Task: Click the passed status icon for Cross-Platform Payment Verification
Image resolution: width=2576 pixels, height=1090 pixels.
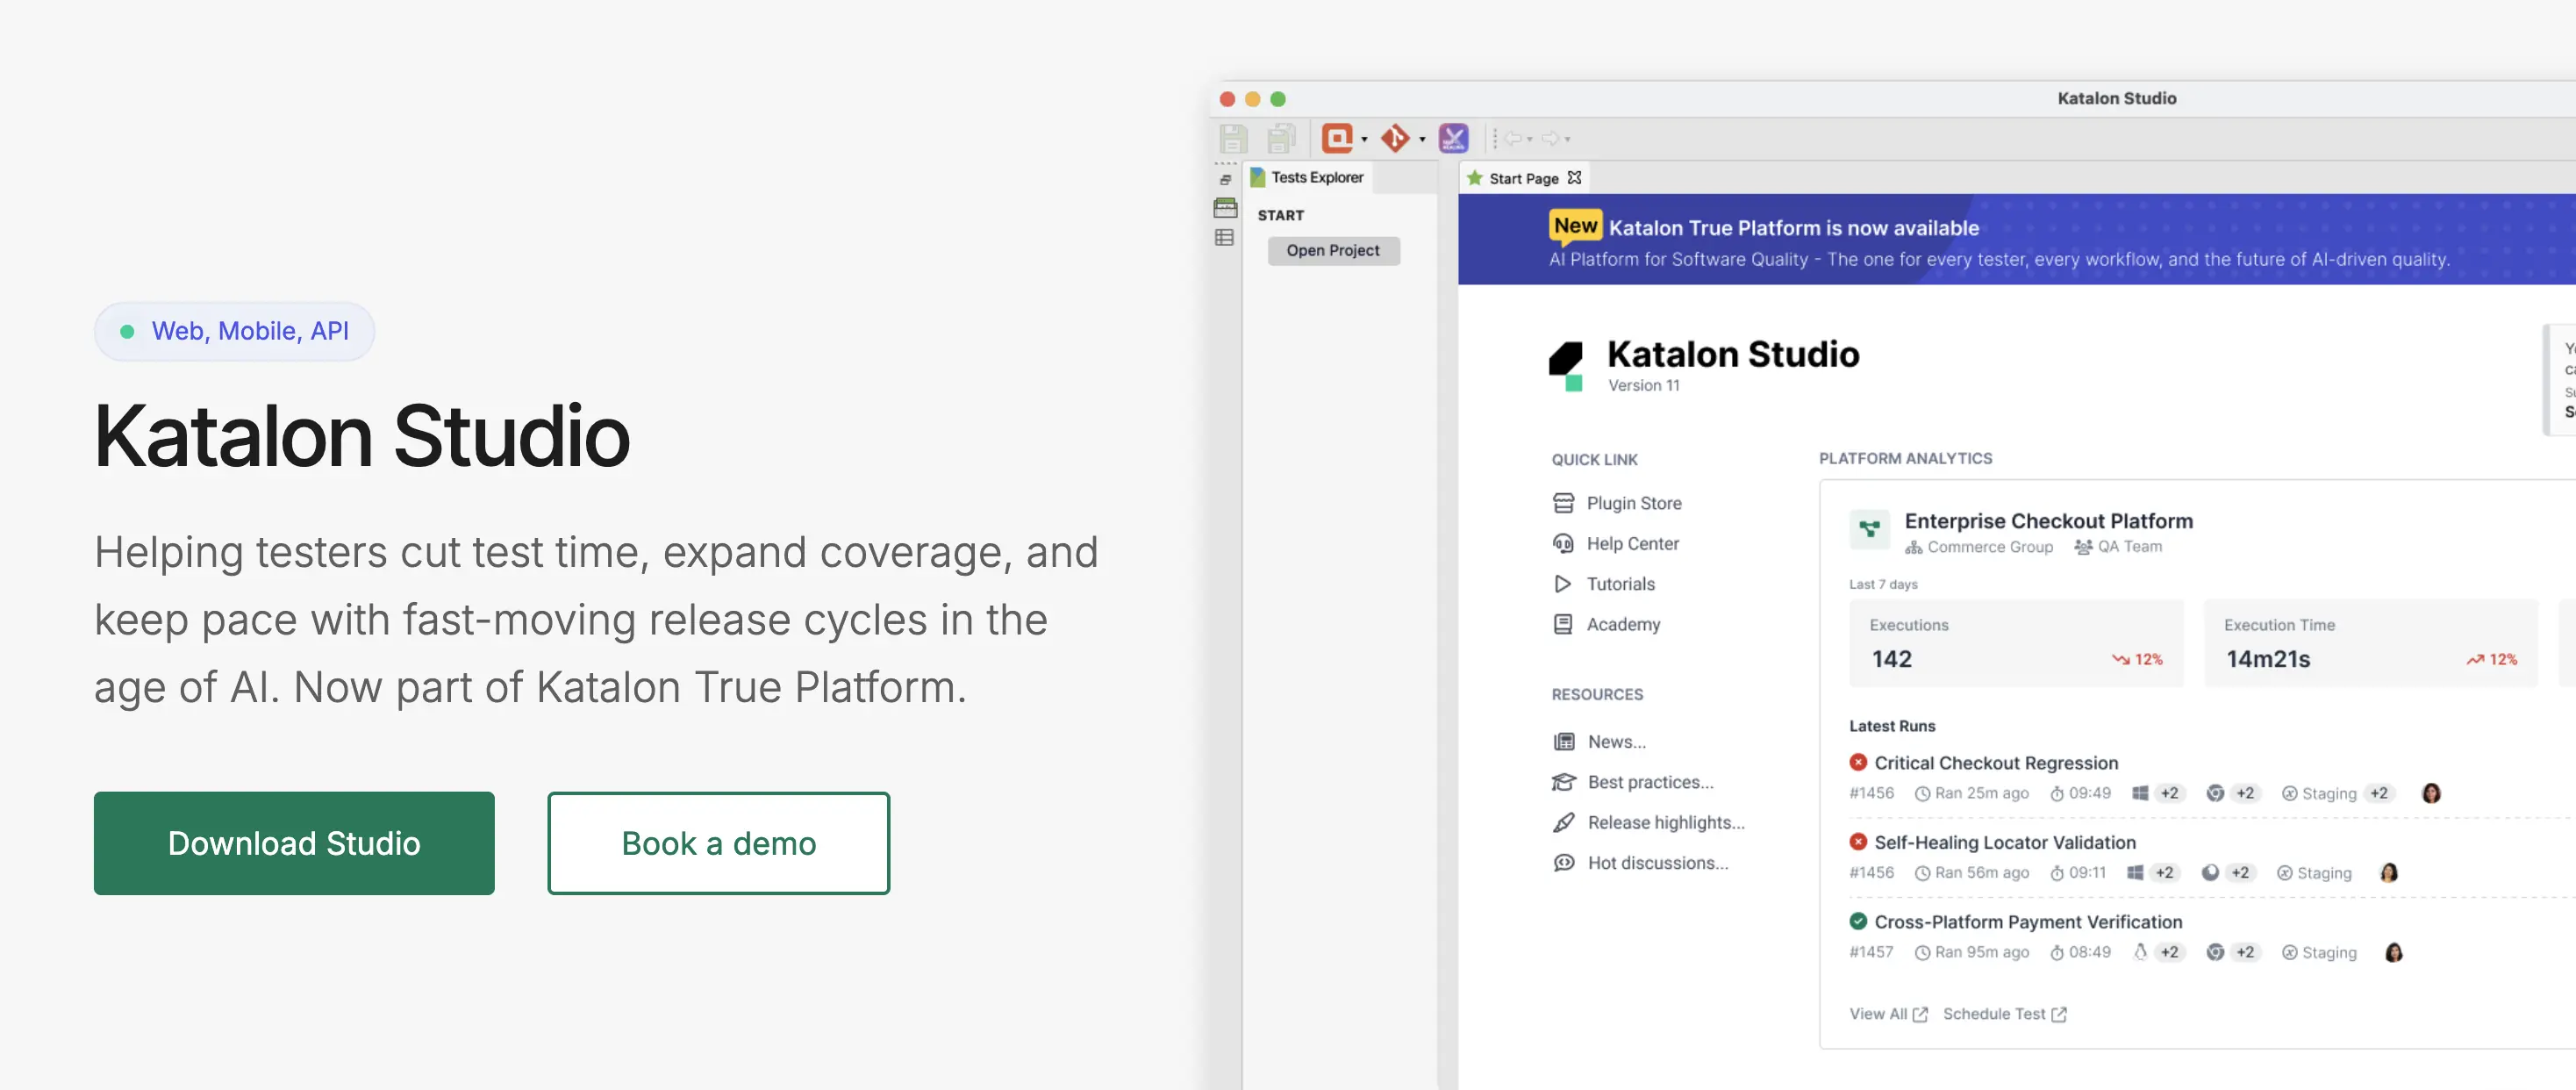Action: (x=1858, y=920)
